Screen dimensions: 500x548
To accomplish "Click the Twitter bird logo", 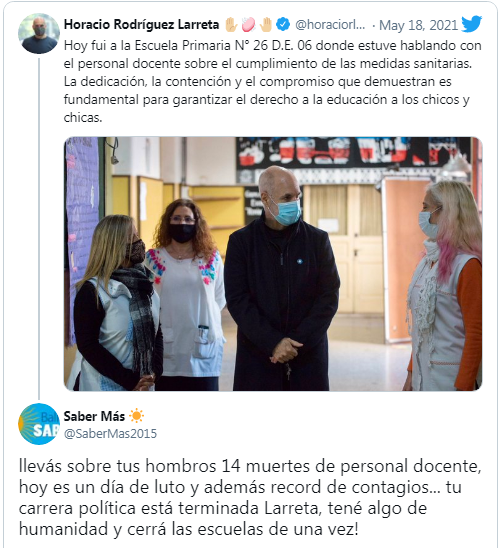I will pyautogui.click(x=471, y=24).
